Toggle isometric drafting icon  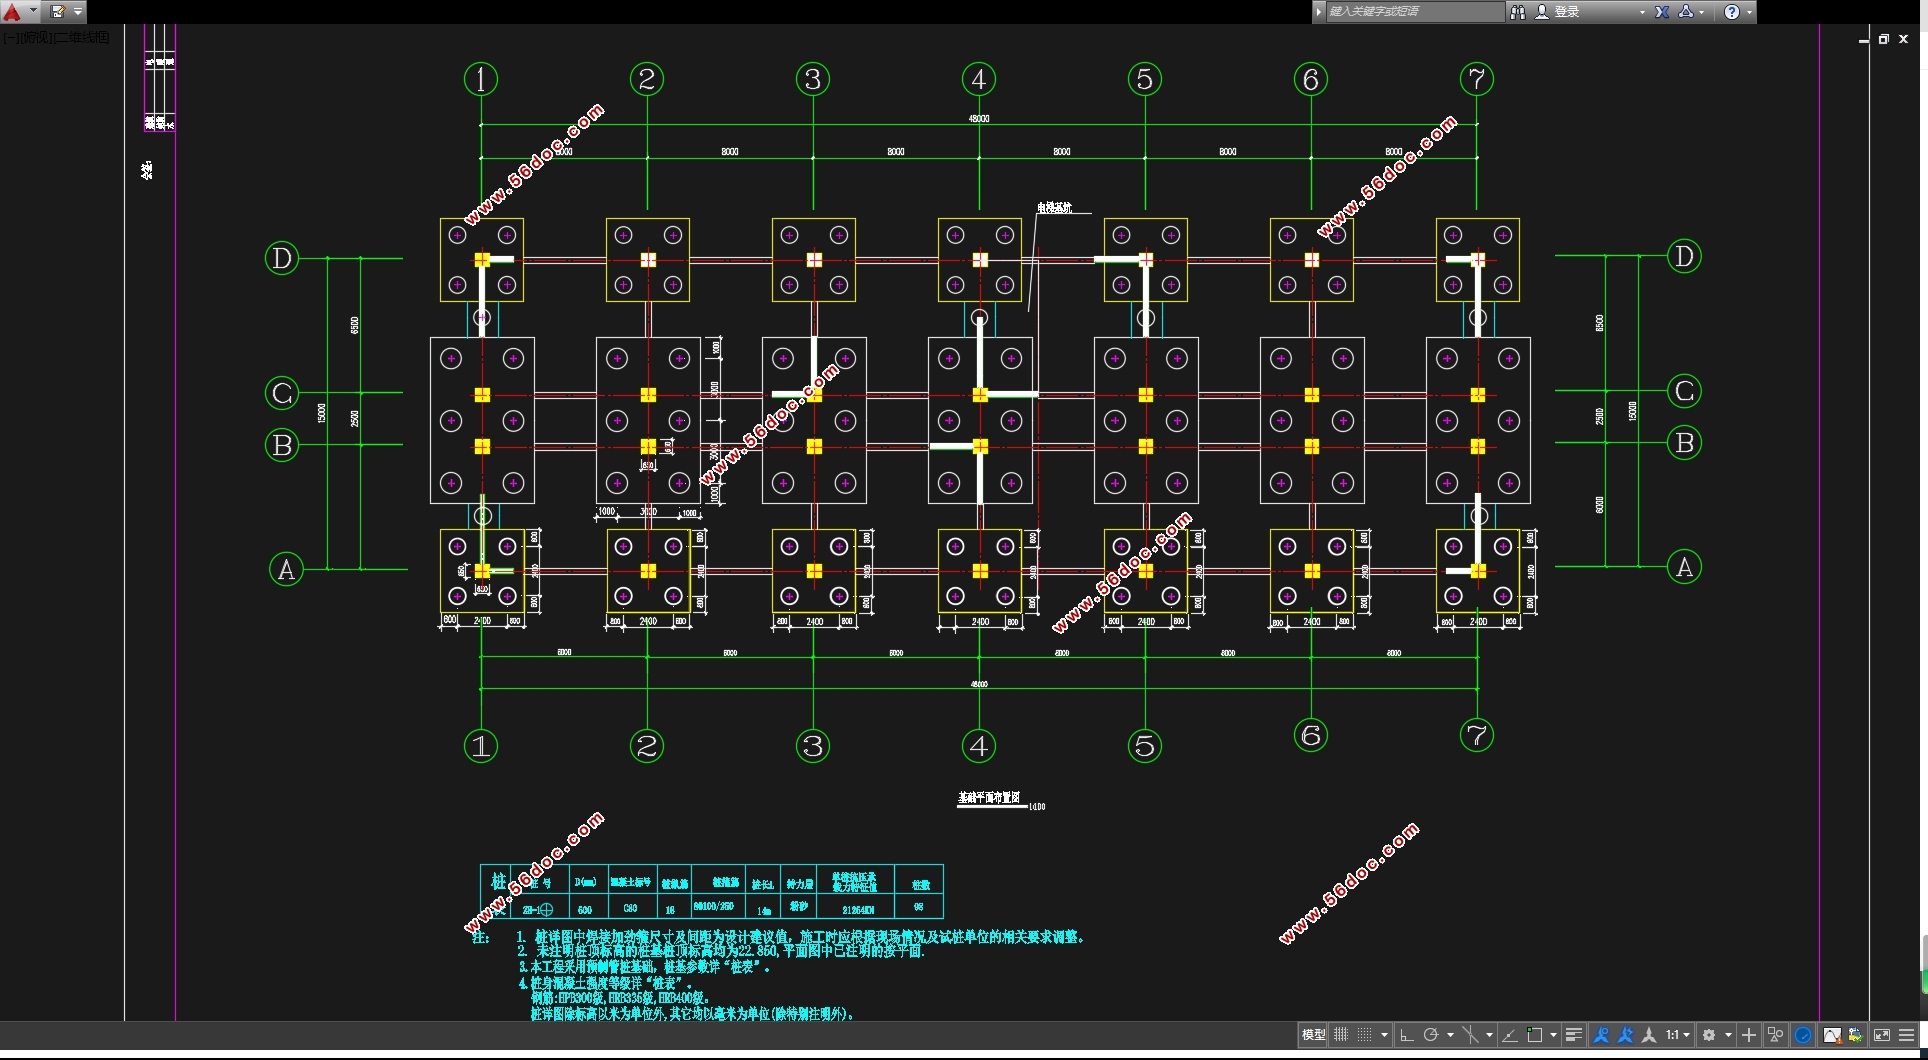click(1470, 1035)
